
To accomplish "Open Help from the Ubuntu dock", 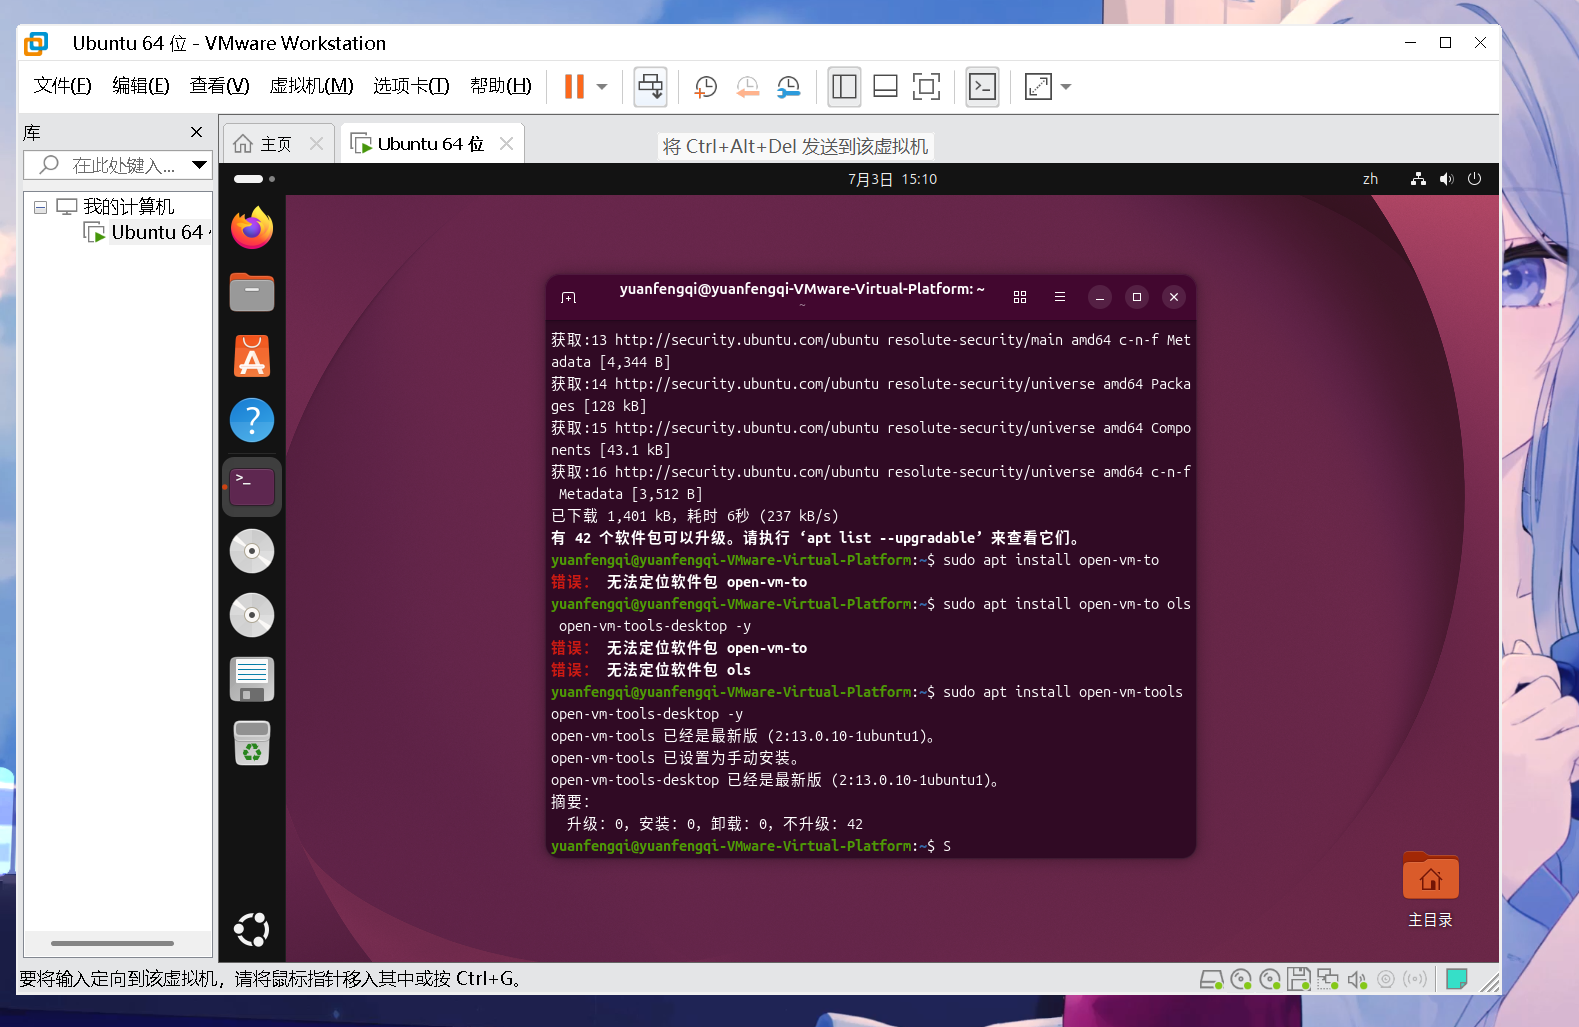I will coord(252,420).
